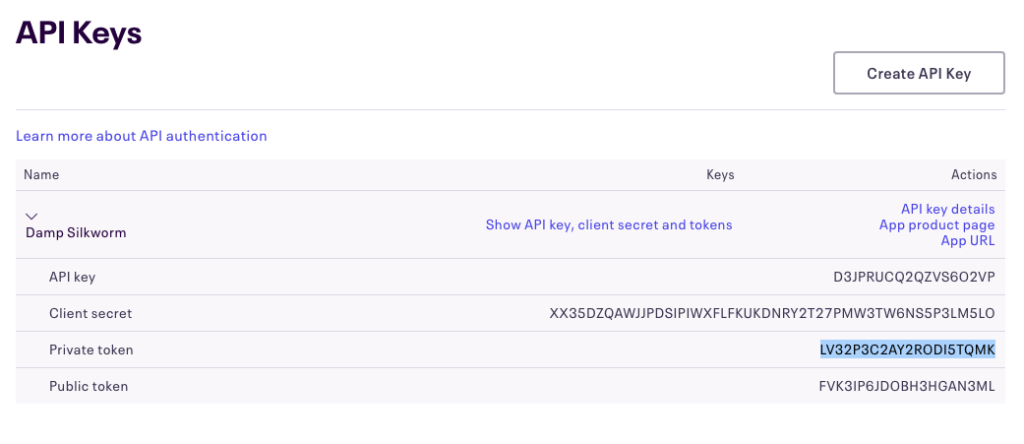Click the API key value D3JPRUCQ2QZVS6O2VP
The width and height of the screenshot is (1024, 444).
click(x=914, y=277)
